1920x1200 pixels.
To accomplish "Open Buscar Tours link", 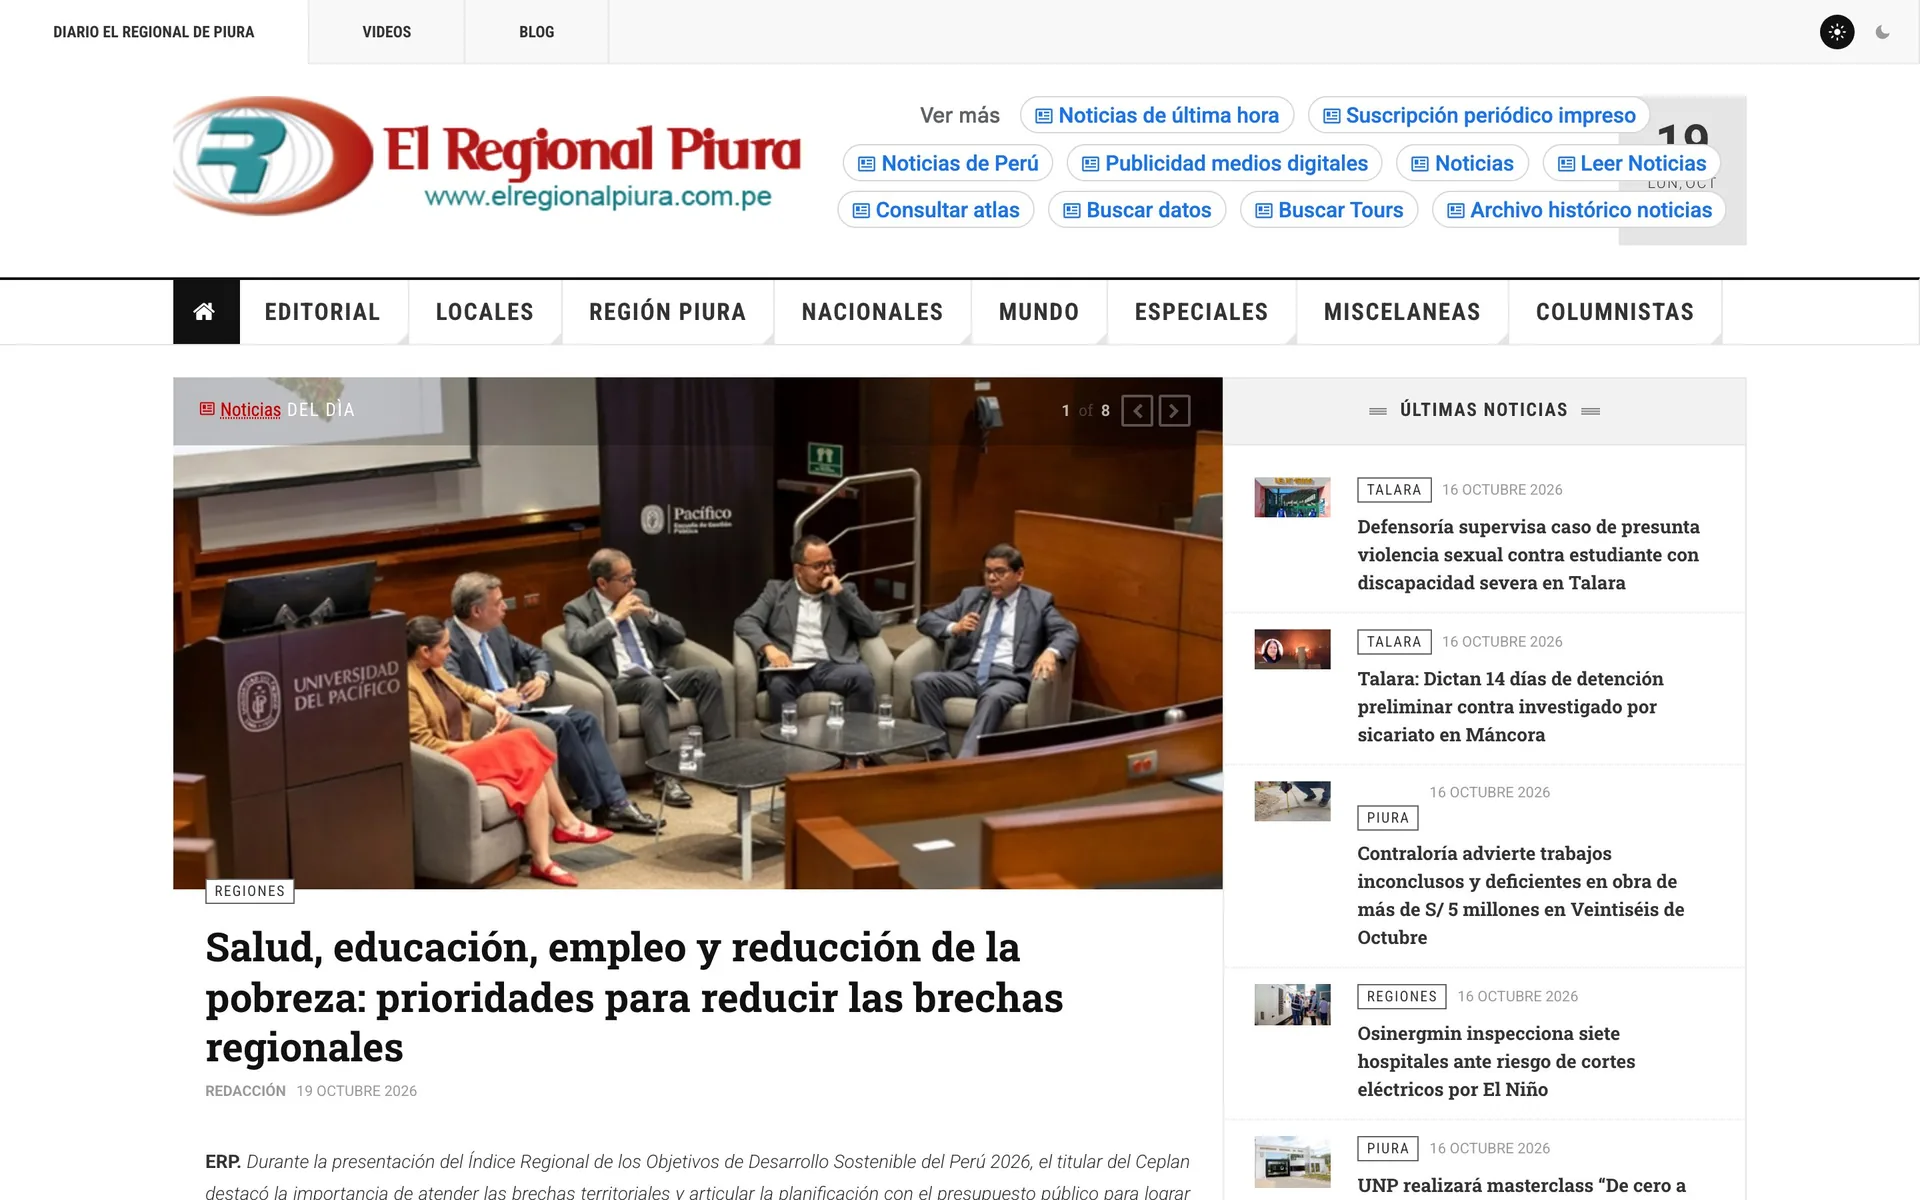I will pos(1329,210).
